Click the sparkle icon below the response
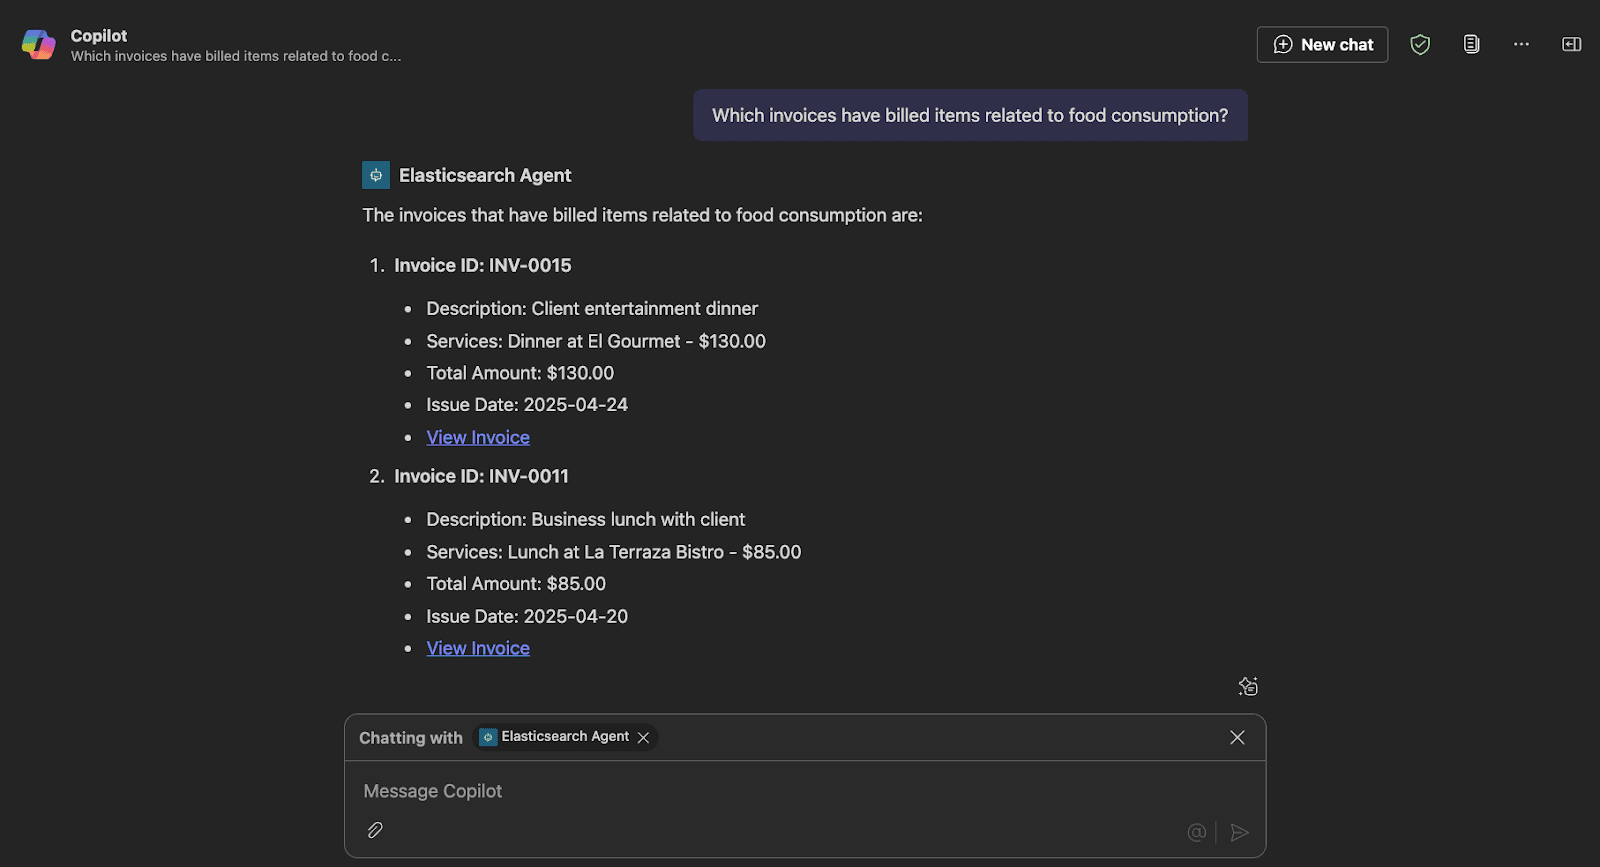The height and width of the screenshot is (867, 1600). pos(1248,686)
